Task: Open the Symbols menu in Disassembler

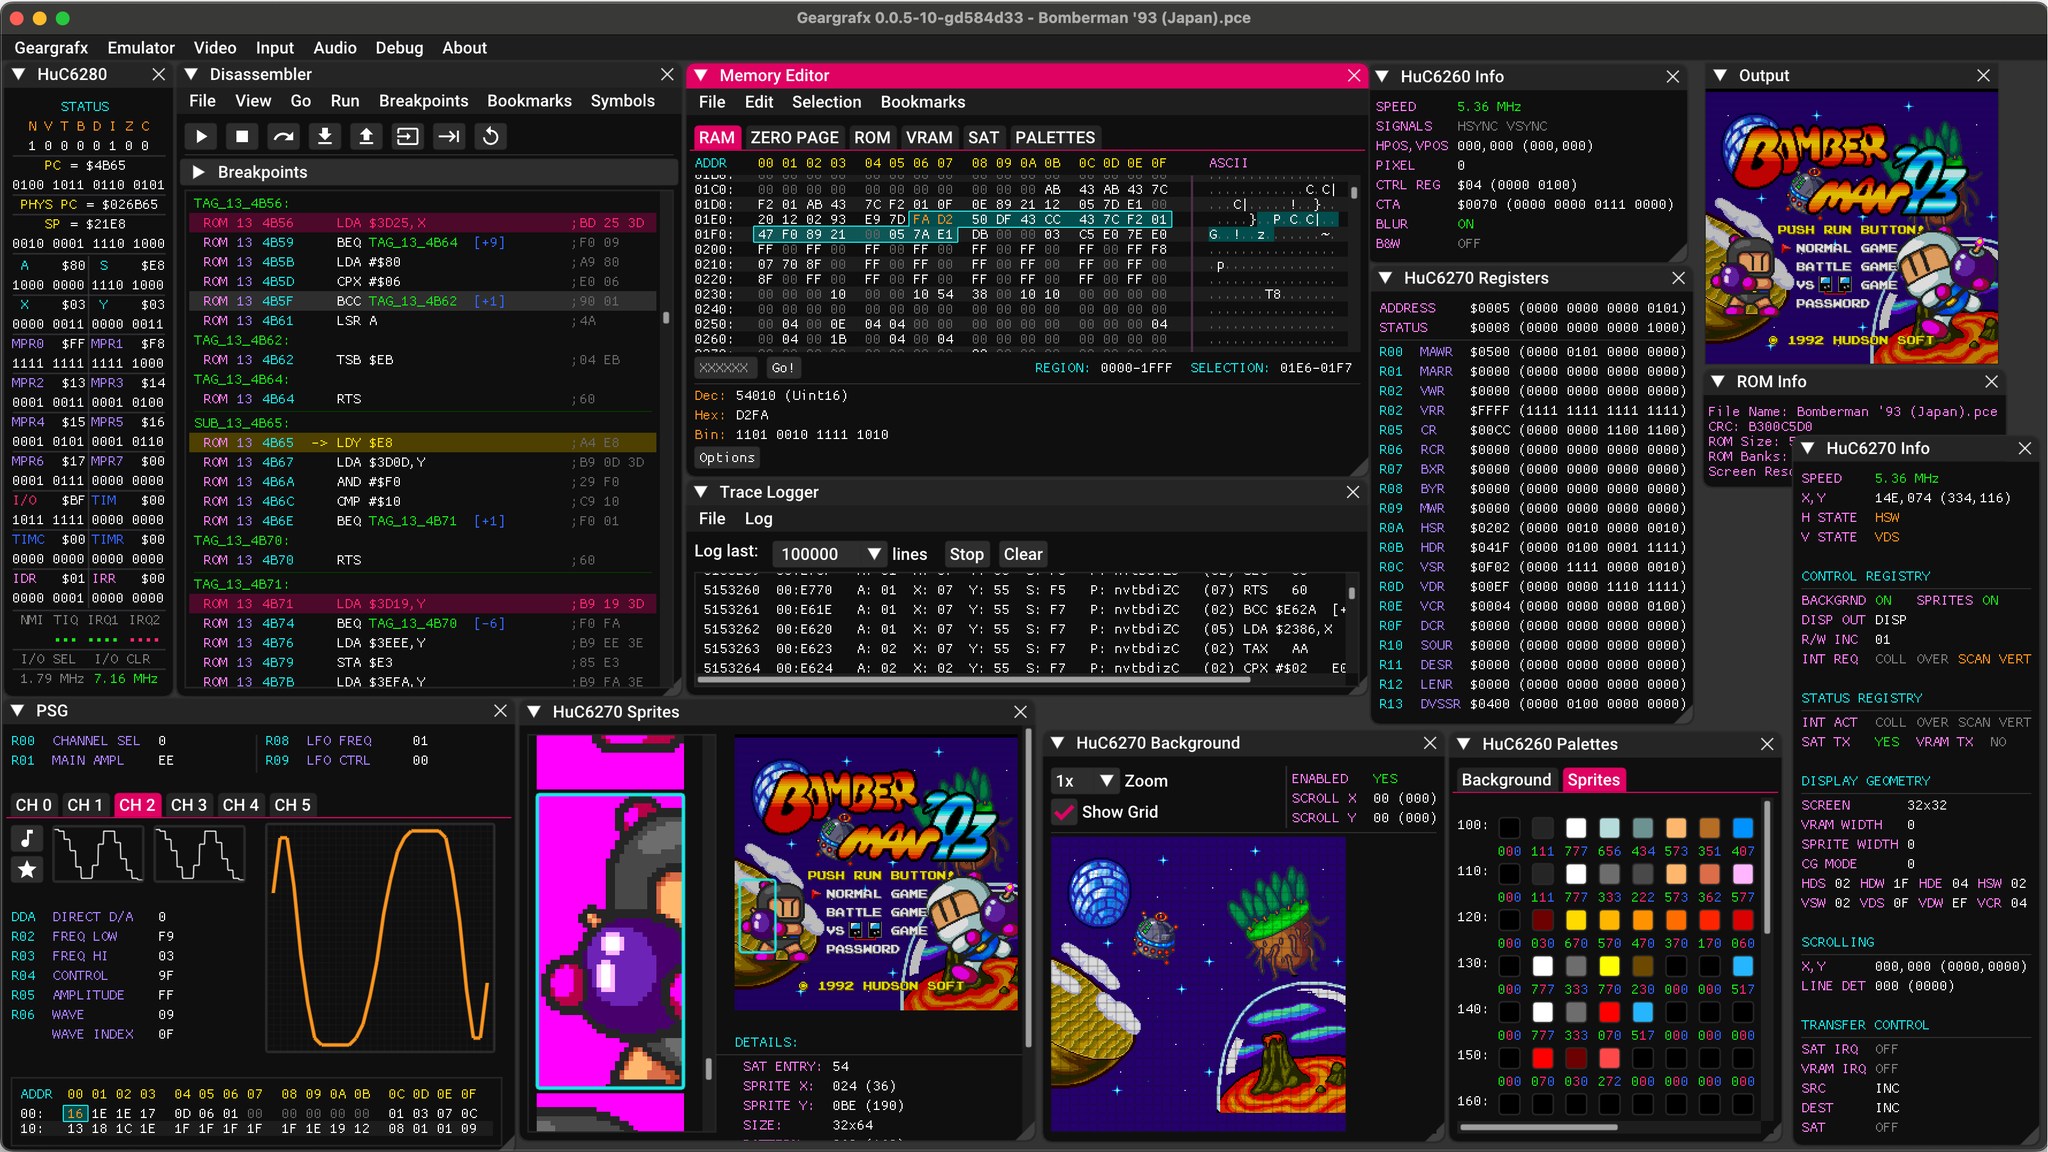Action: tap(622, 101)
